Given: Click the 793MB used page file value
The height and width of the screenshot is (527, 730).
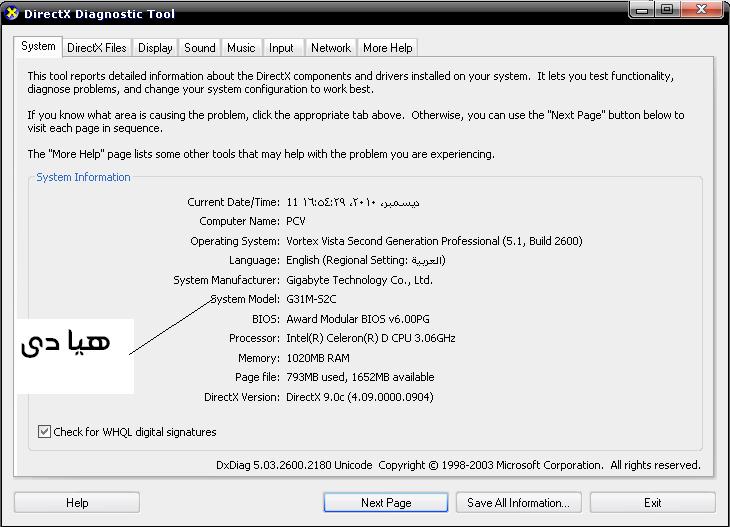Looking at the screenshot, I should point(360,377).
